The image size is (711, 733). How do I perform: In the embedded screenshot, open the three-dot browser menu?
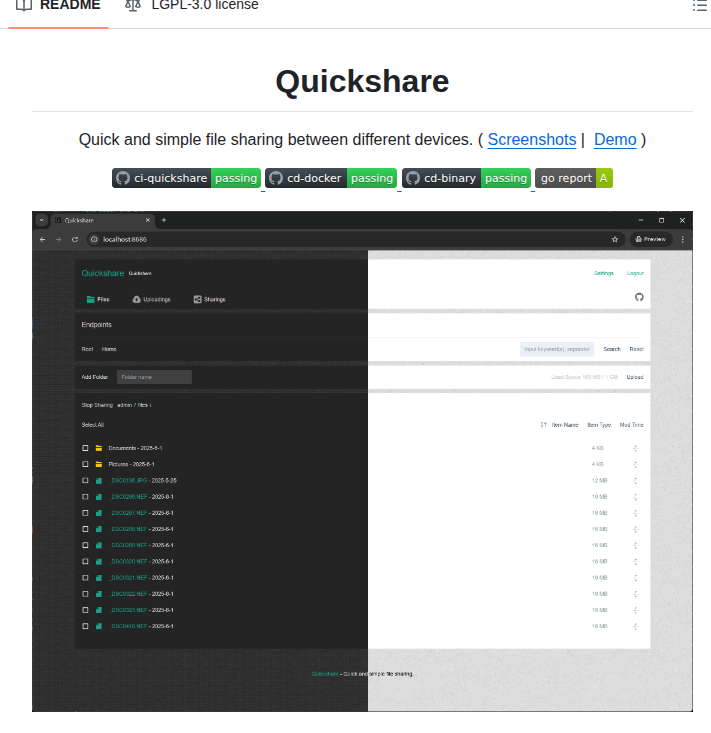point(682,239)
